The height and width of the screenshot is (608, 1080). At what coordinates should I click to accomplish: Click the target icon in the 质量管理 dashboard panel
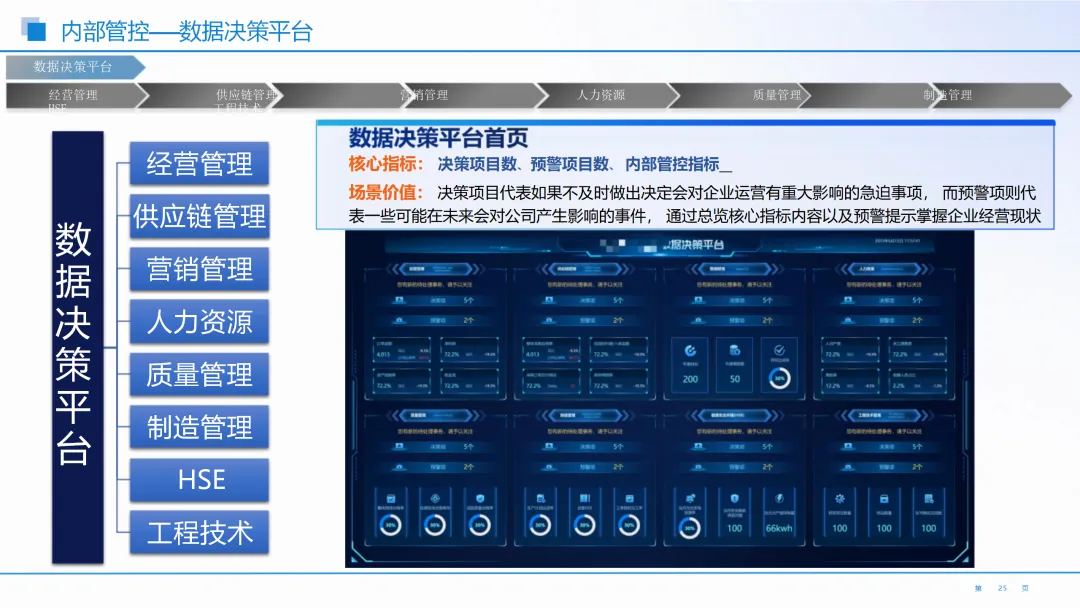435,499
